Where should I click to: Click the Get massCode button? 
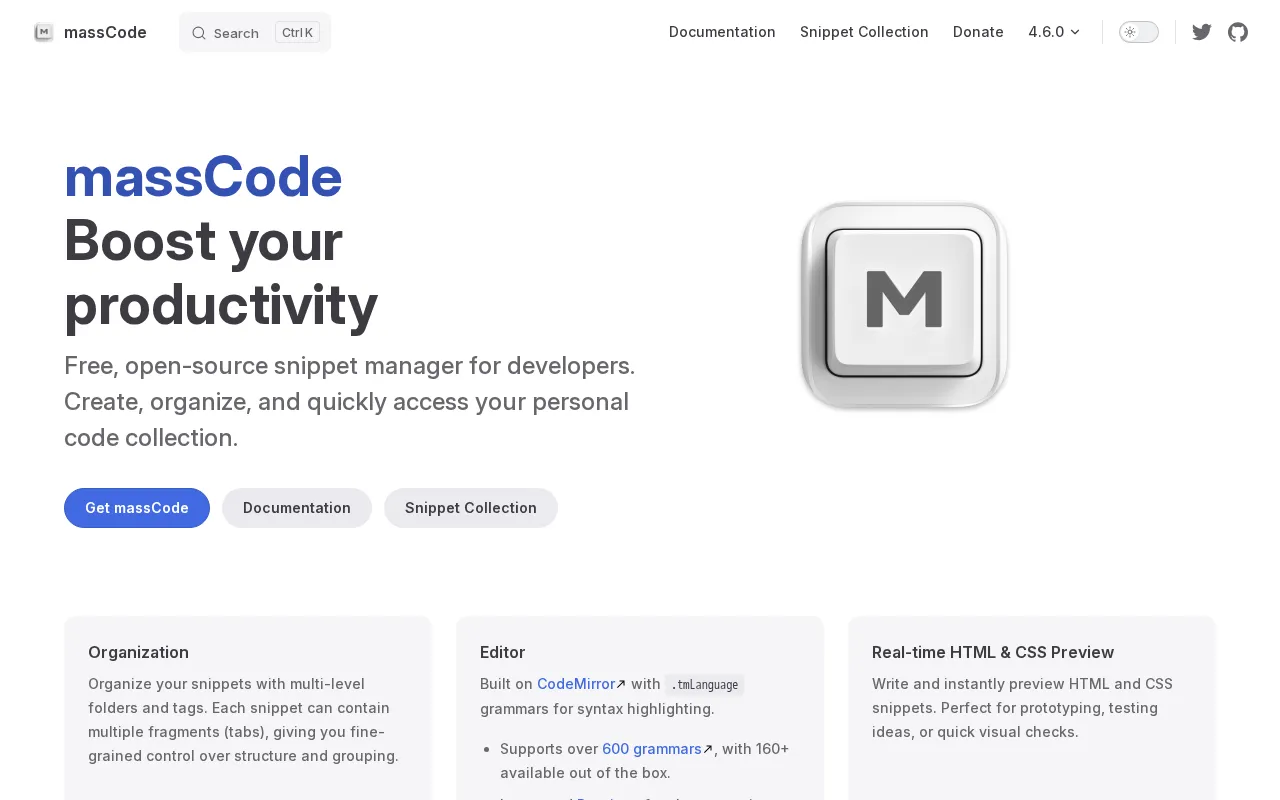[137, 508]
